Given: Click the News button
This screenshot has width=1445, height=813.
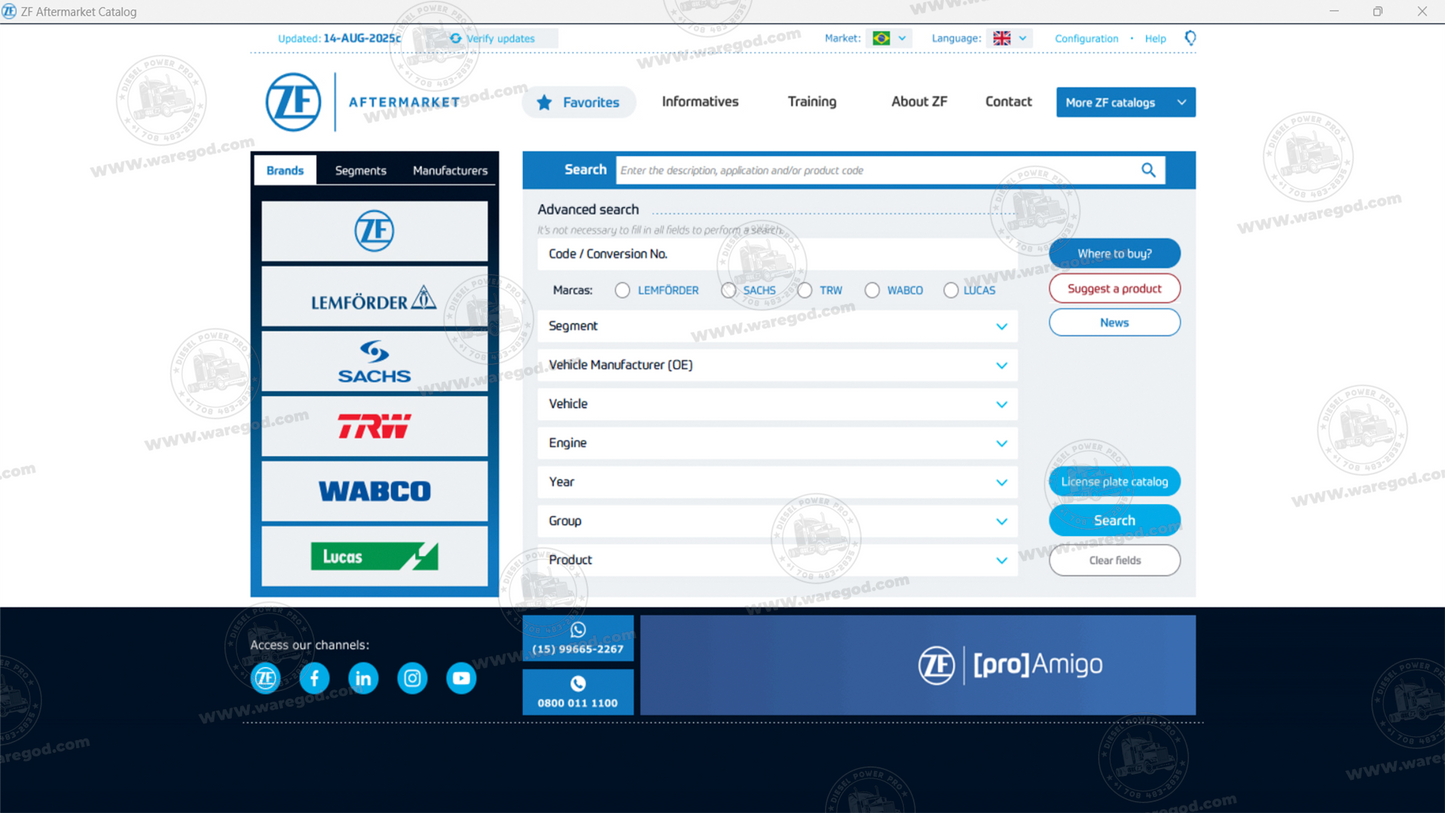Looking at the screenshot, I should pos(1114,322).
